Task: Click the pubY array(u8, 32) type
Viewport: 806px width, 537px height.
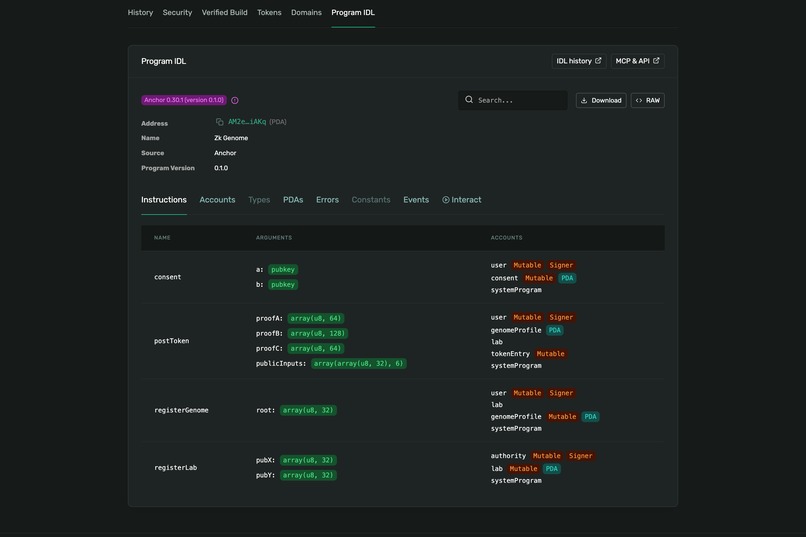Action: tap(308, 475)
